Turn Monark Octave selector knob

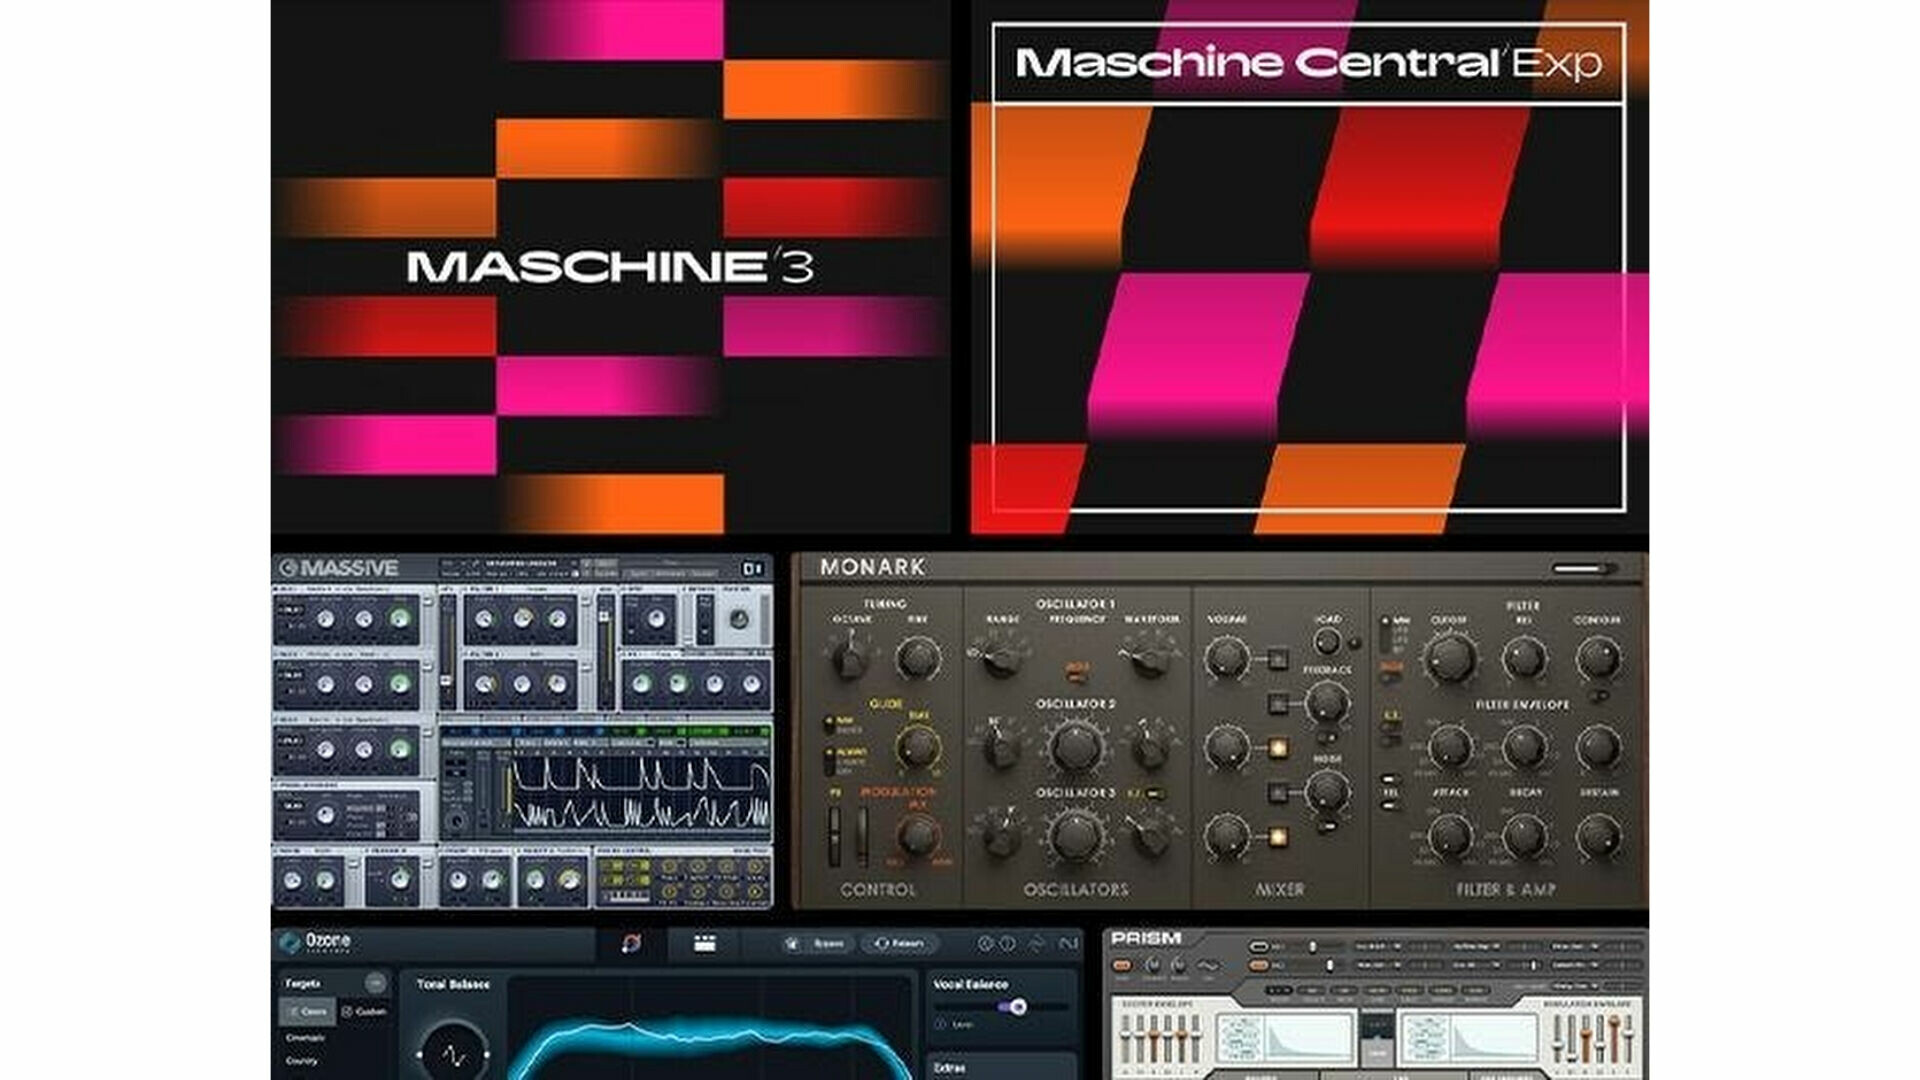pyautogui.click(x=849, y=659)
